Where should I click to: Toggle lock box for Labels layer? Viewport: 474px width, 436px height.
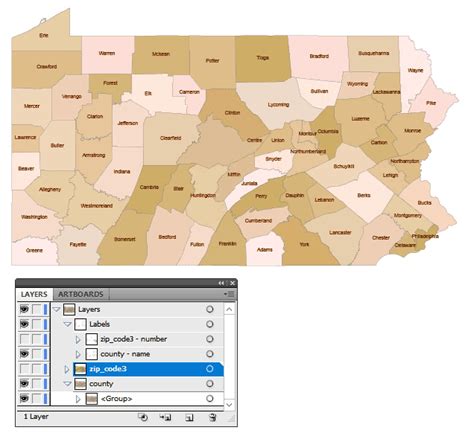36,324
